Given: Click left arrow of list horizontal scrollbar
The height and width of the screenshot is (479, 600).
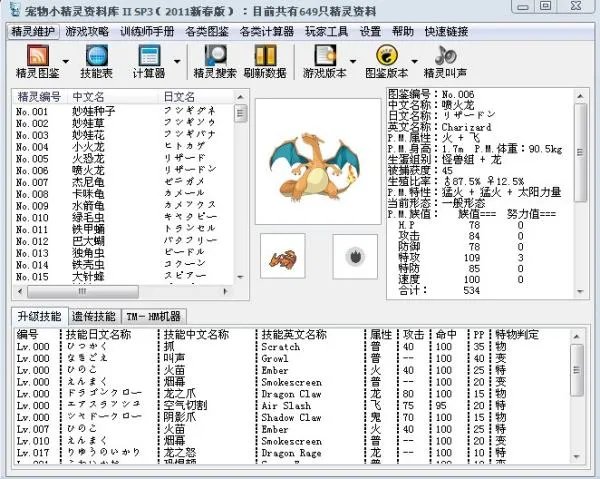Looking at the screenshot, I should pos(20,292).
